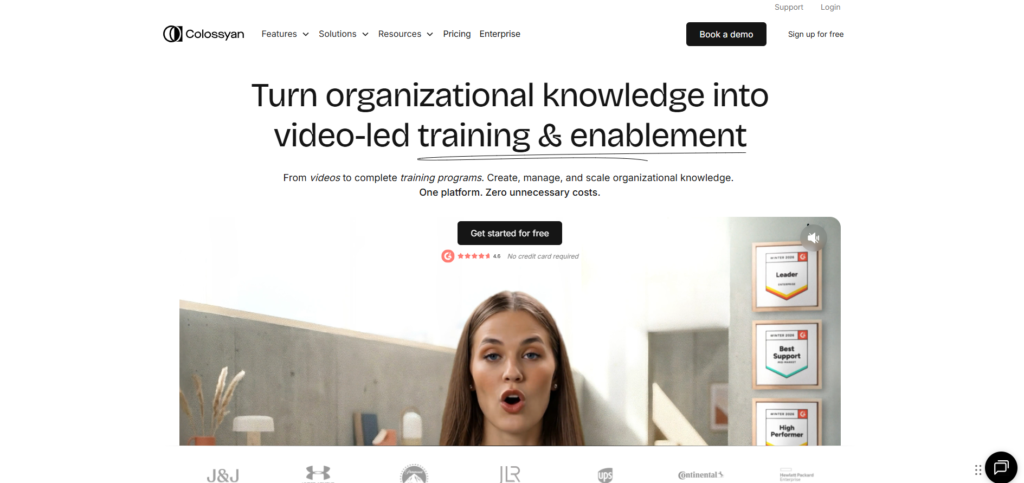Click the Under Armour logo
Image resolution: width=1024 pixels, height=483 pixels.
[318, 475]
